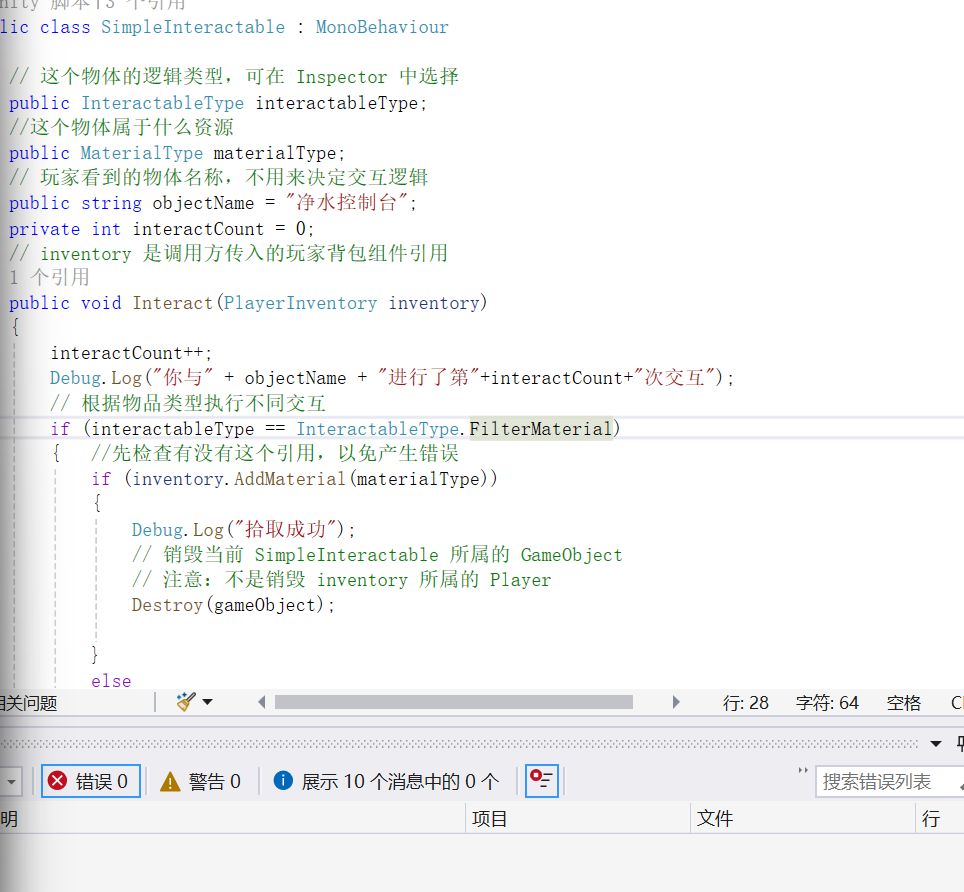Click the AddMaterial method call
The image size is (964, 892).
(x=290, y=478)
